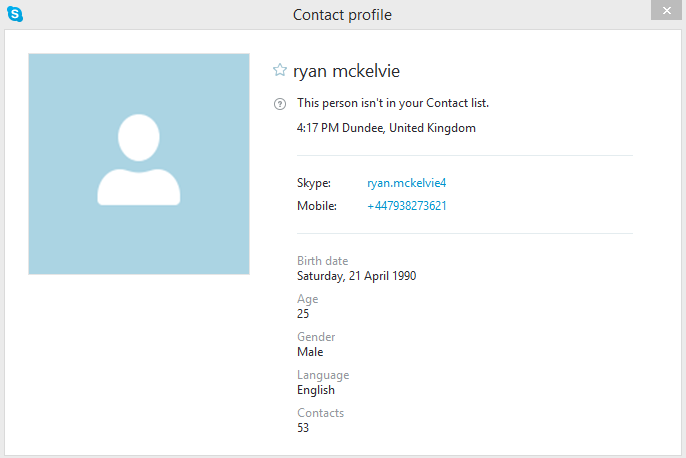The height and width of the screenshot is (458, 686).
Task: Click the blank profile avatar picture
Action: 139,164
